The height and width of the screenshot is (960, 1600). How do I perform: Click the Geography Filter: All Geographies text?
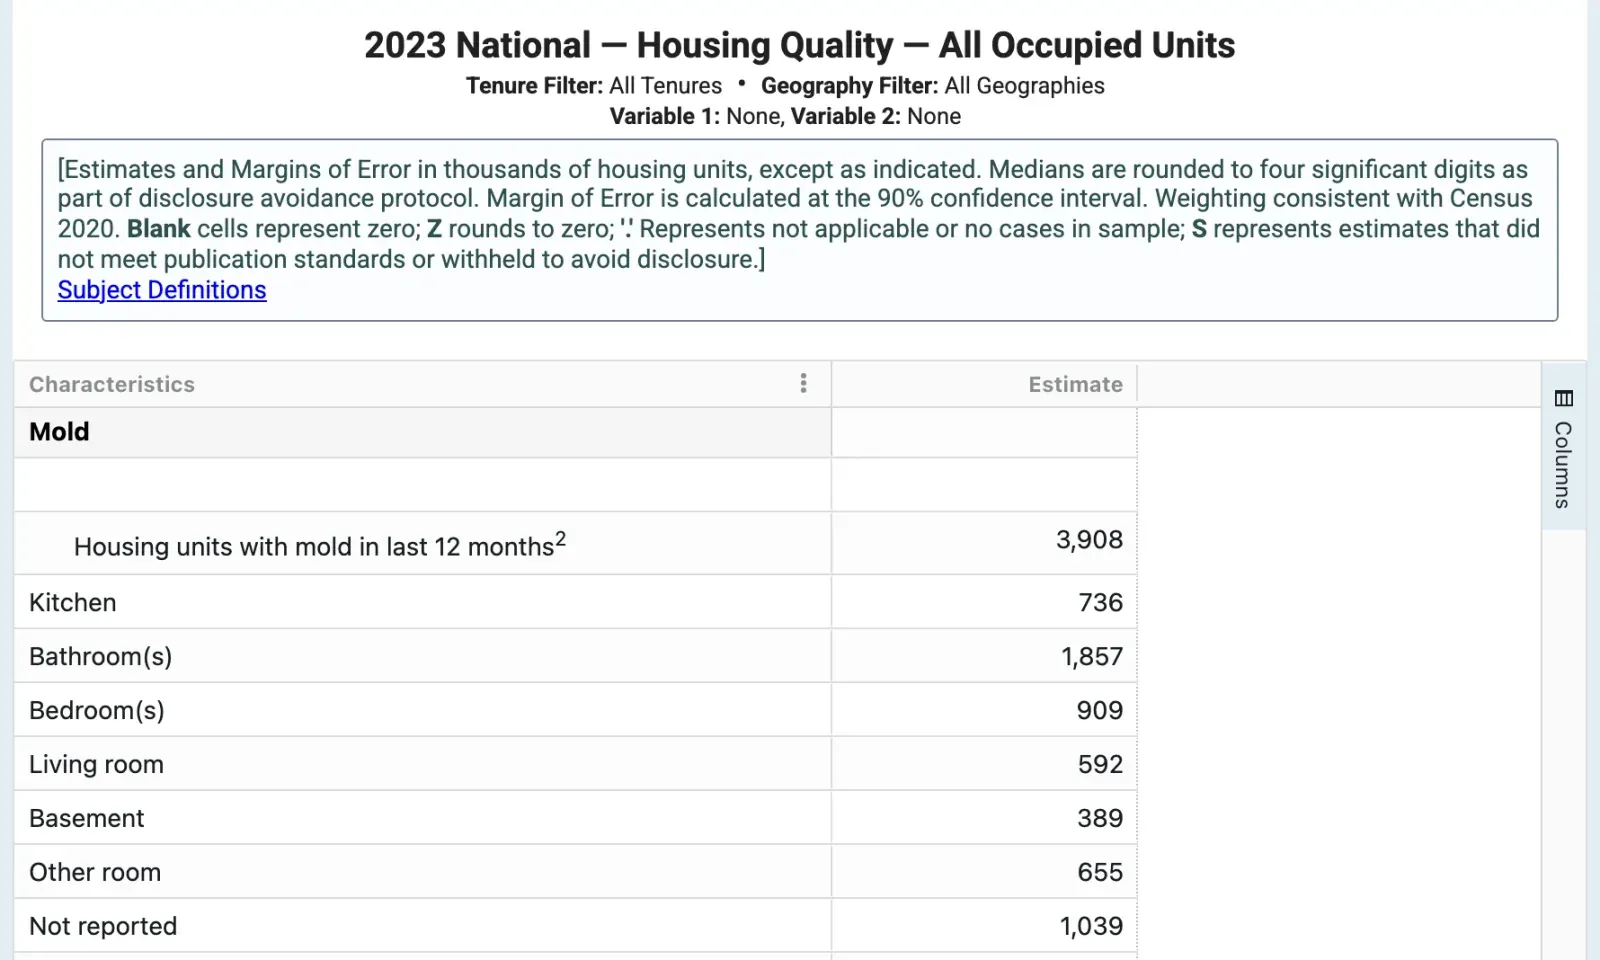pyautogui.click(x=933, y=86)
